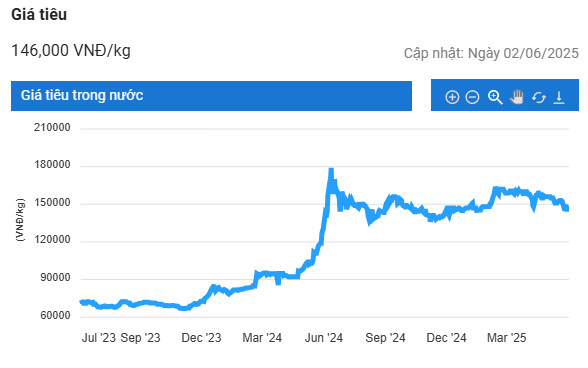The image size is (588, 368).
Task: Click the Jul '23 x-axis label
Action: (x=99, y=338)
